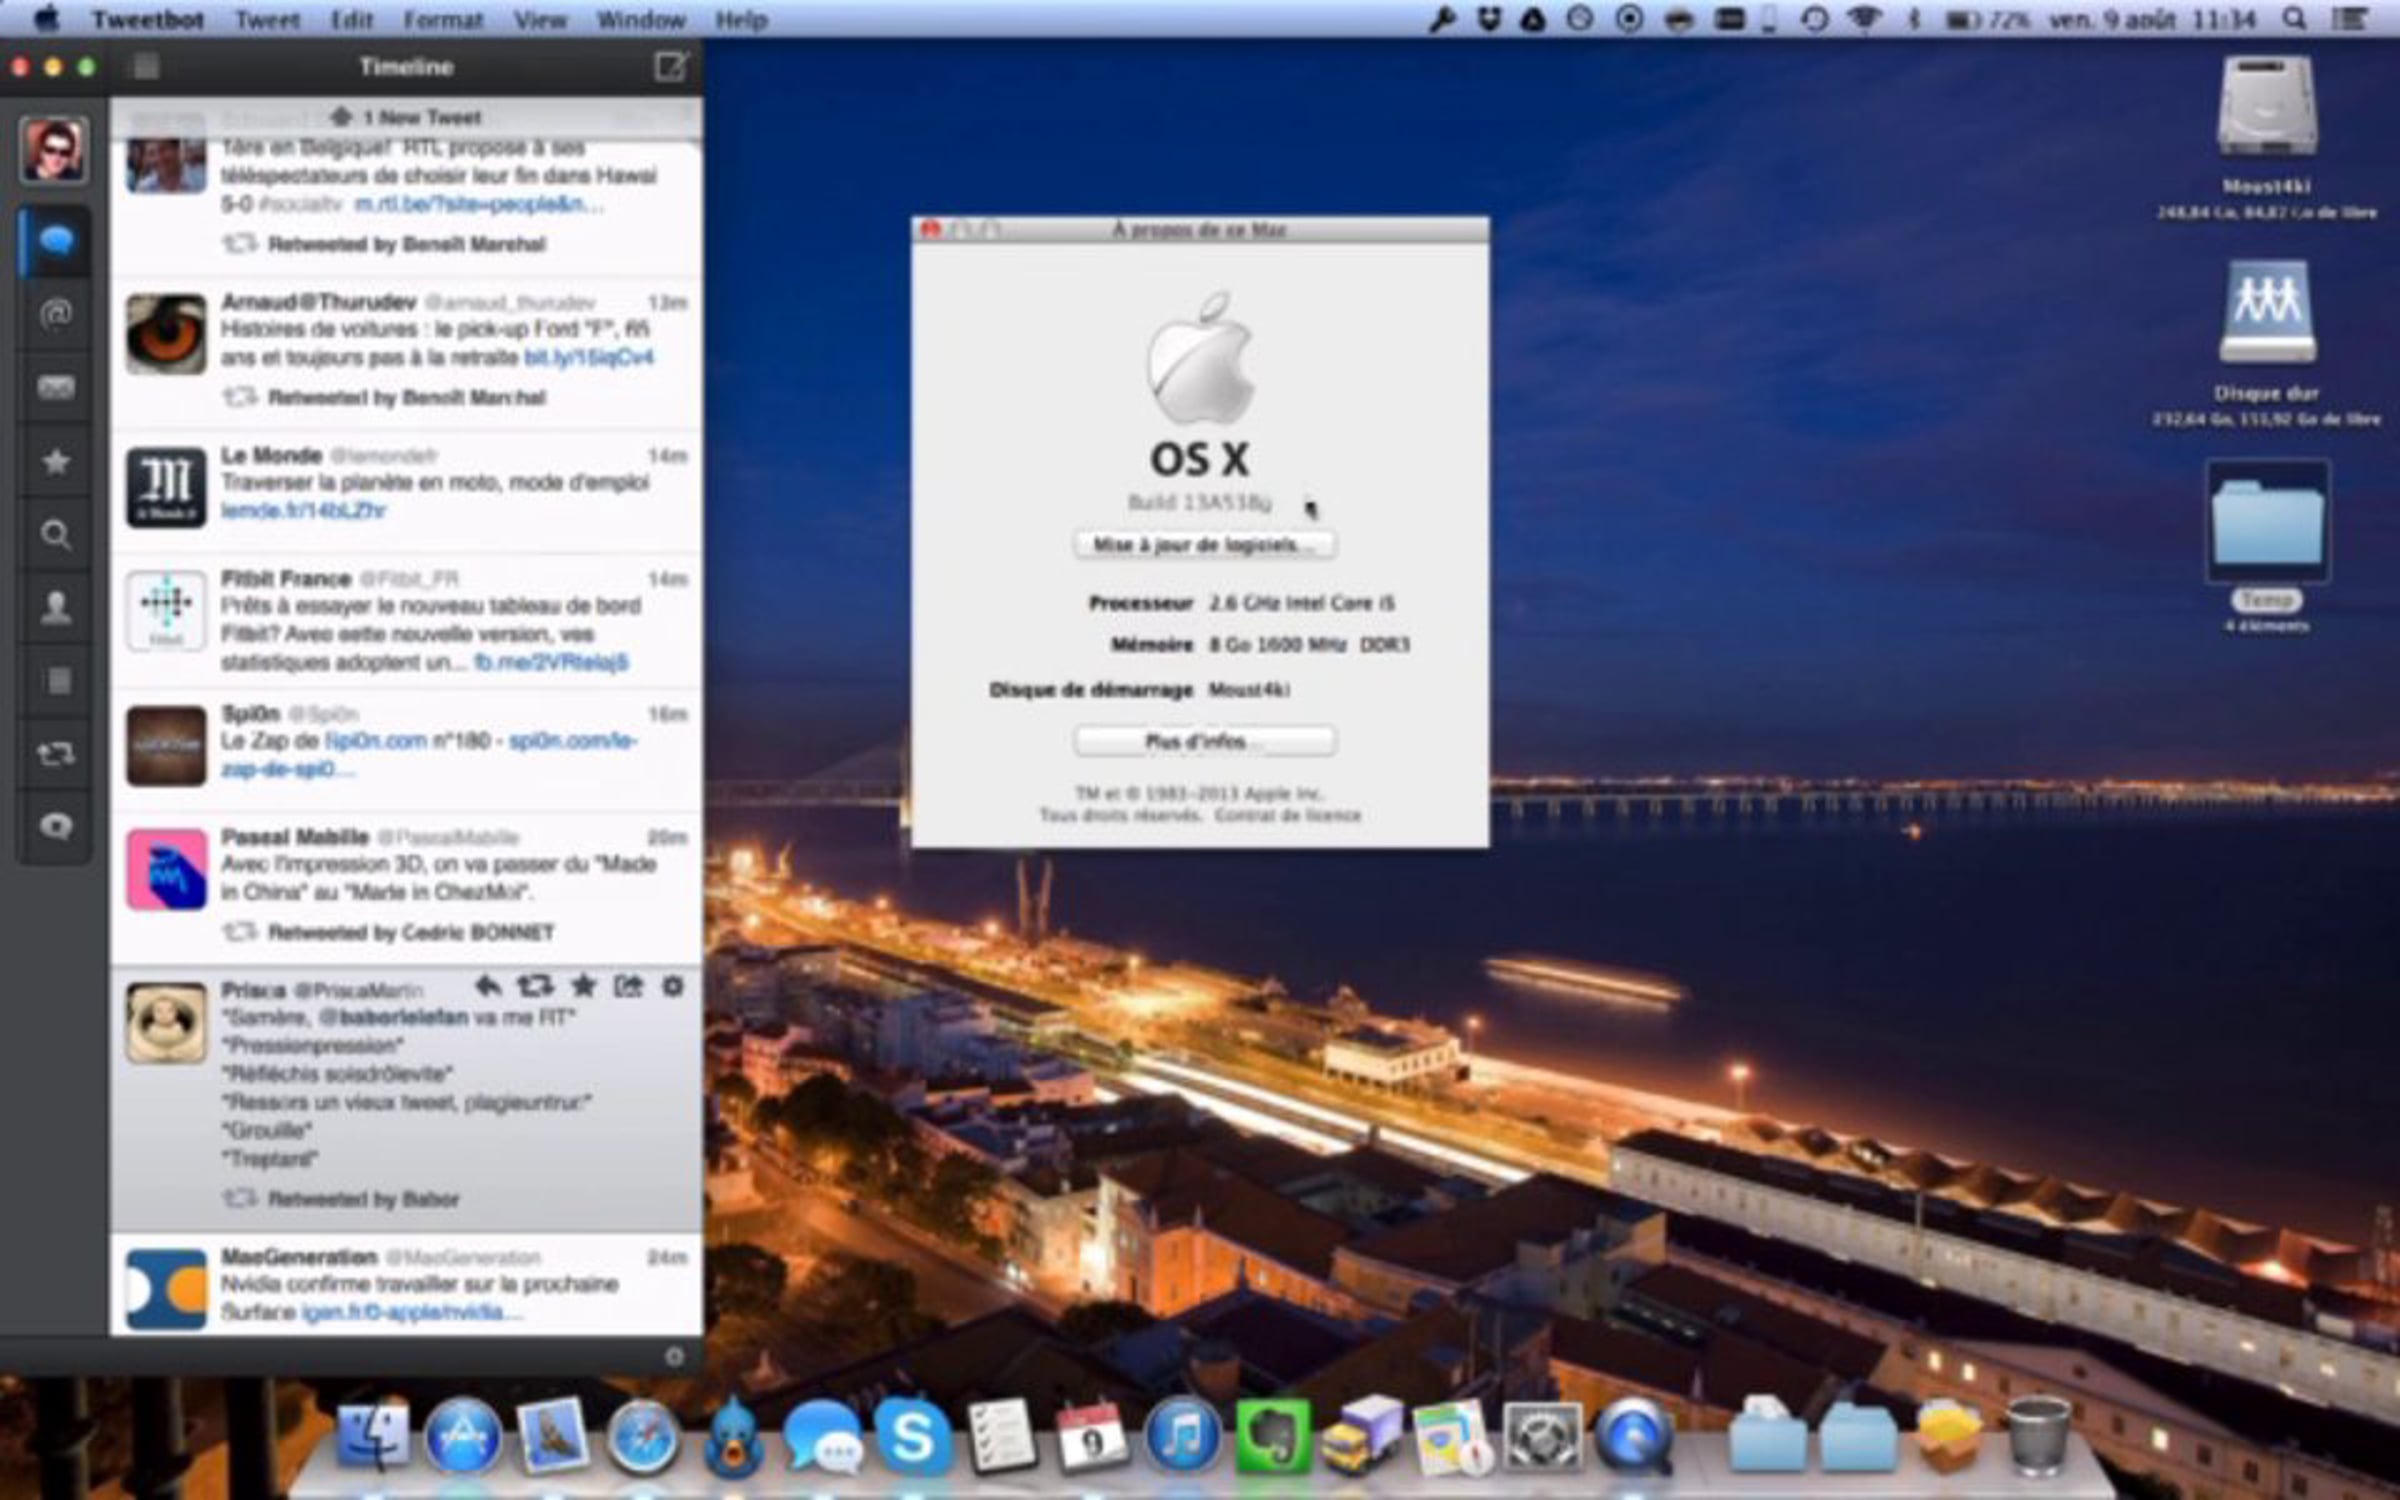
Task: Open Safari from the Dock
Action: (x=643, y=1437)
